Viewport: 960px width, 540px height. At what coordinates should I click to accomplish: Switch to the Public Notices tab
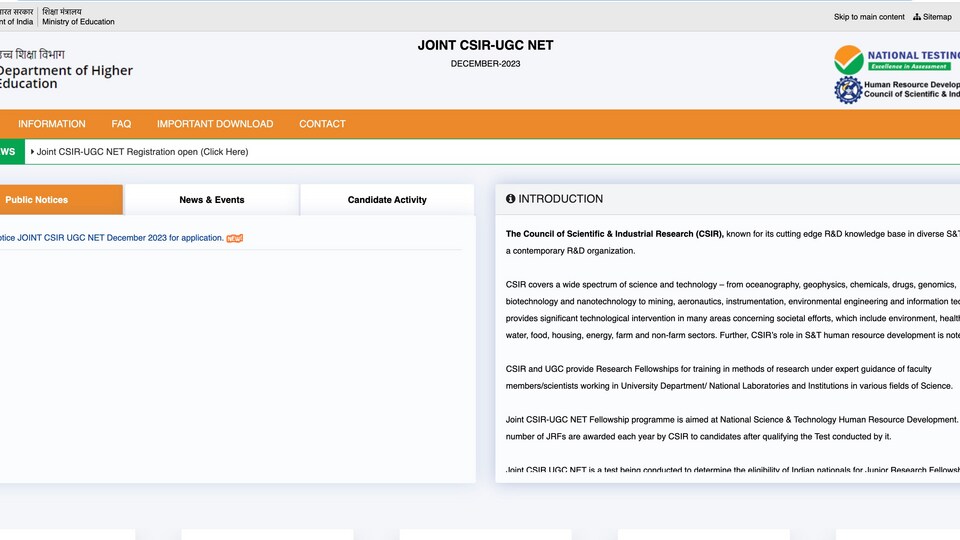click(61, 200)
